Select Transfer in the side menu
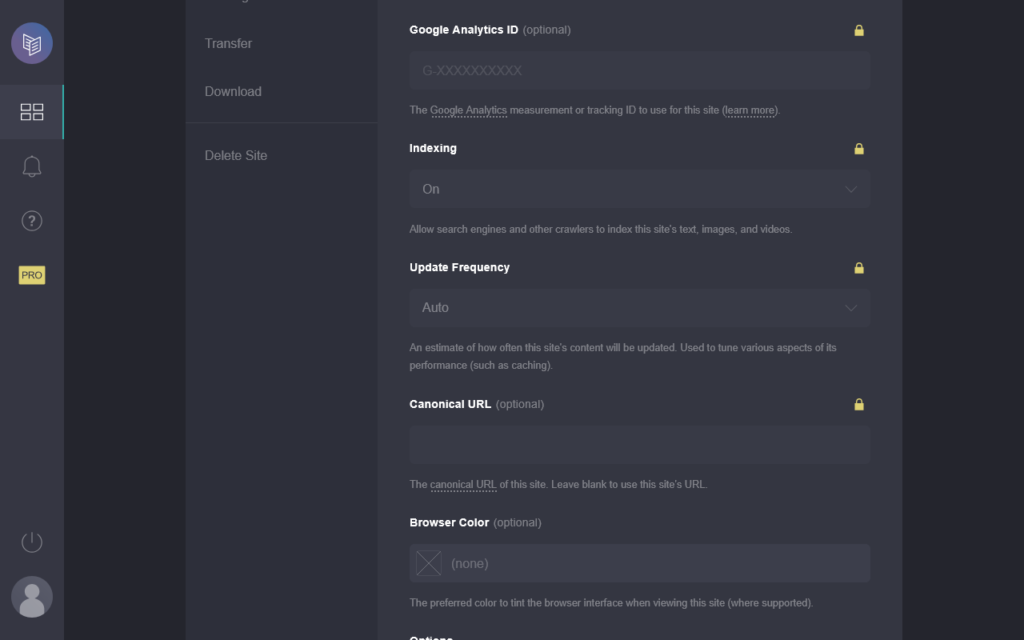The image size is (1024, 640). [228, 43]
